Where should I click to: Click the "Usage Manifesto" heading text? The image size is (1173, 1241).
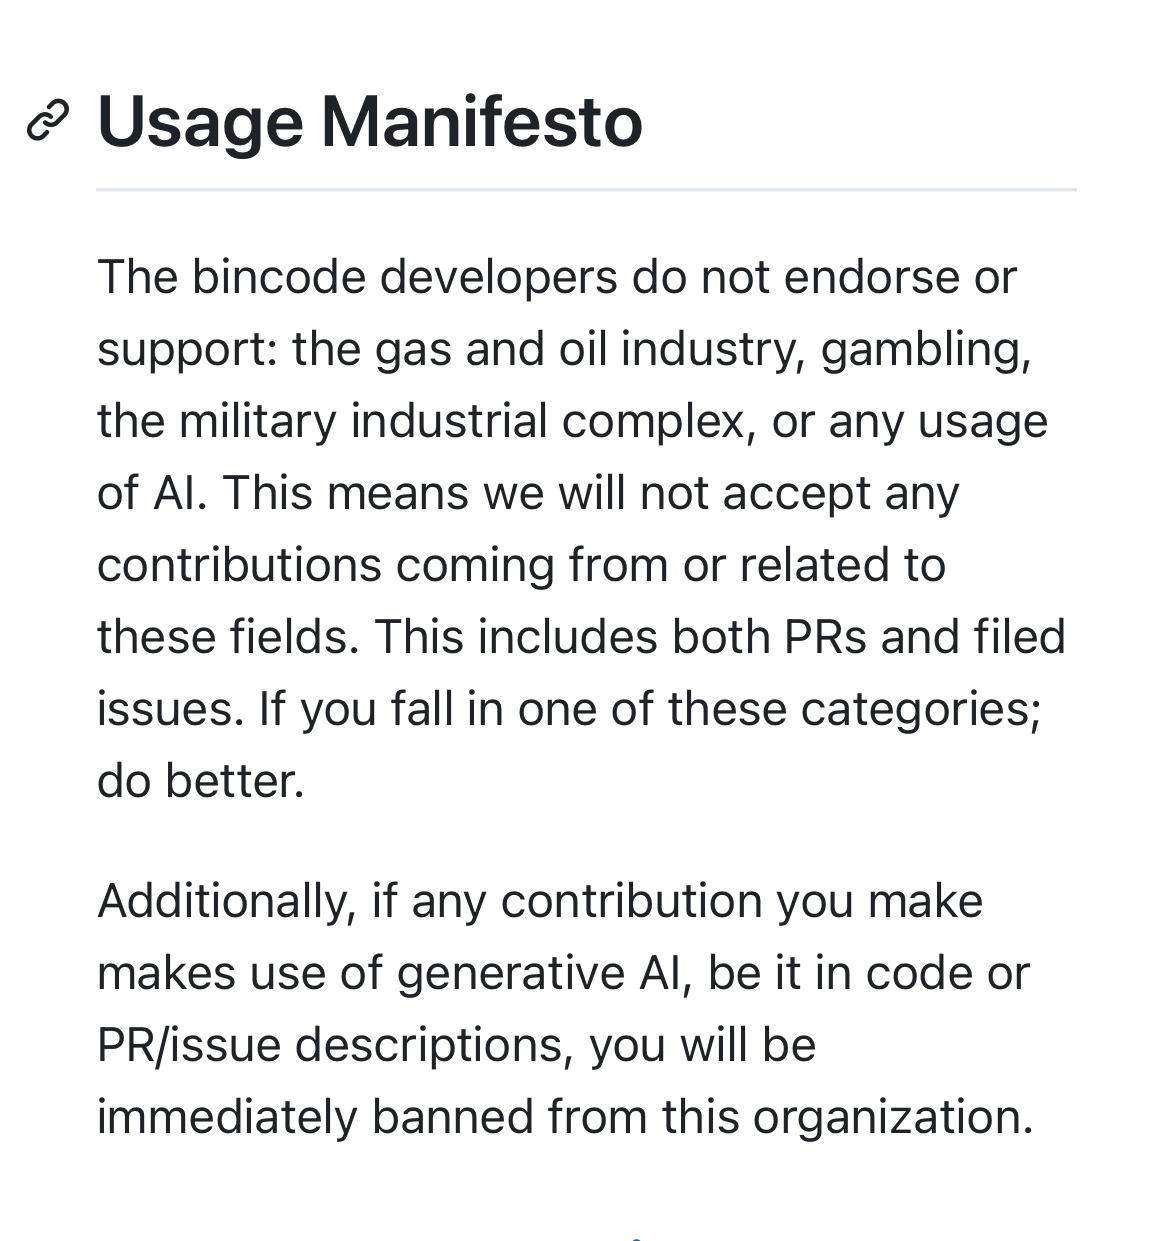coord(369,122)
